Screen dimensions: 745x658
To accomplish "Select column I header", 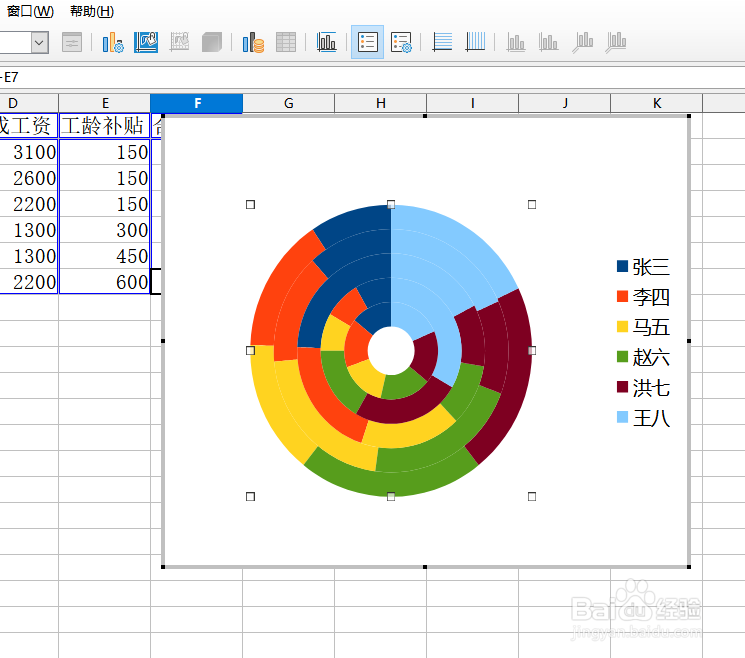I will [472, 103].
